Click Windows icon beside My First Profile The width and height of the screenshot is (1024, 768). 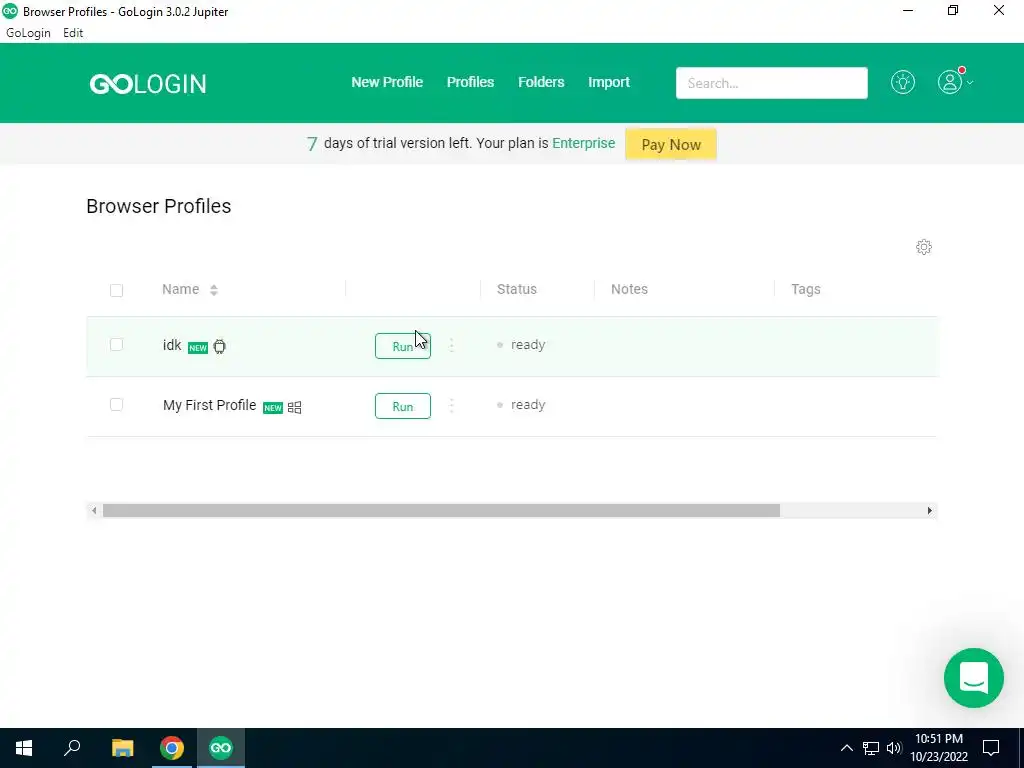(x=295, y=408)
